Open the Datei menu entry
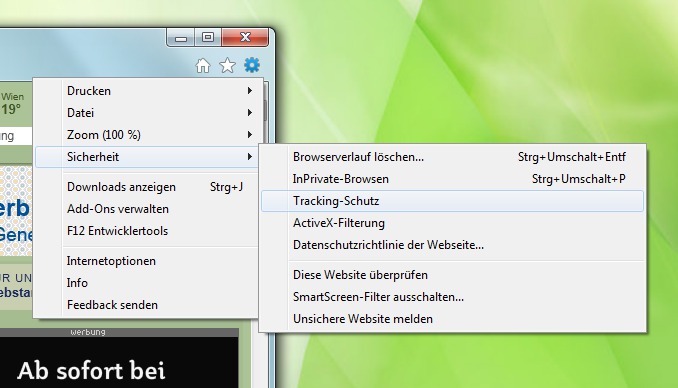The image size is (678, 388). click(148, 113)
